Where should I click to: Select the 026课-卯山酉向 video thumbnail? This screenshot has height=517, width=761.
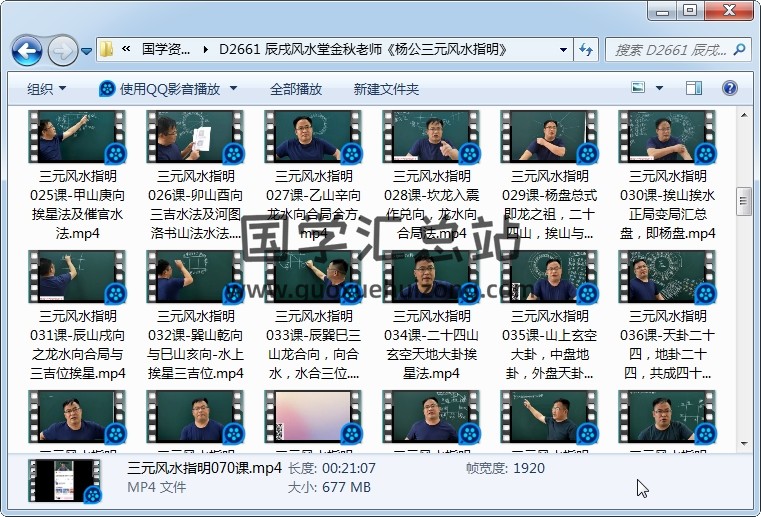pyautogui.click(x=196, y=137)
